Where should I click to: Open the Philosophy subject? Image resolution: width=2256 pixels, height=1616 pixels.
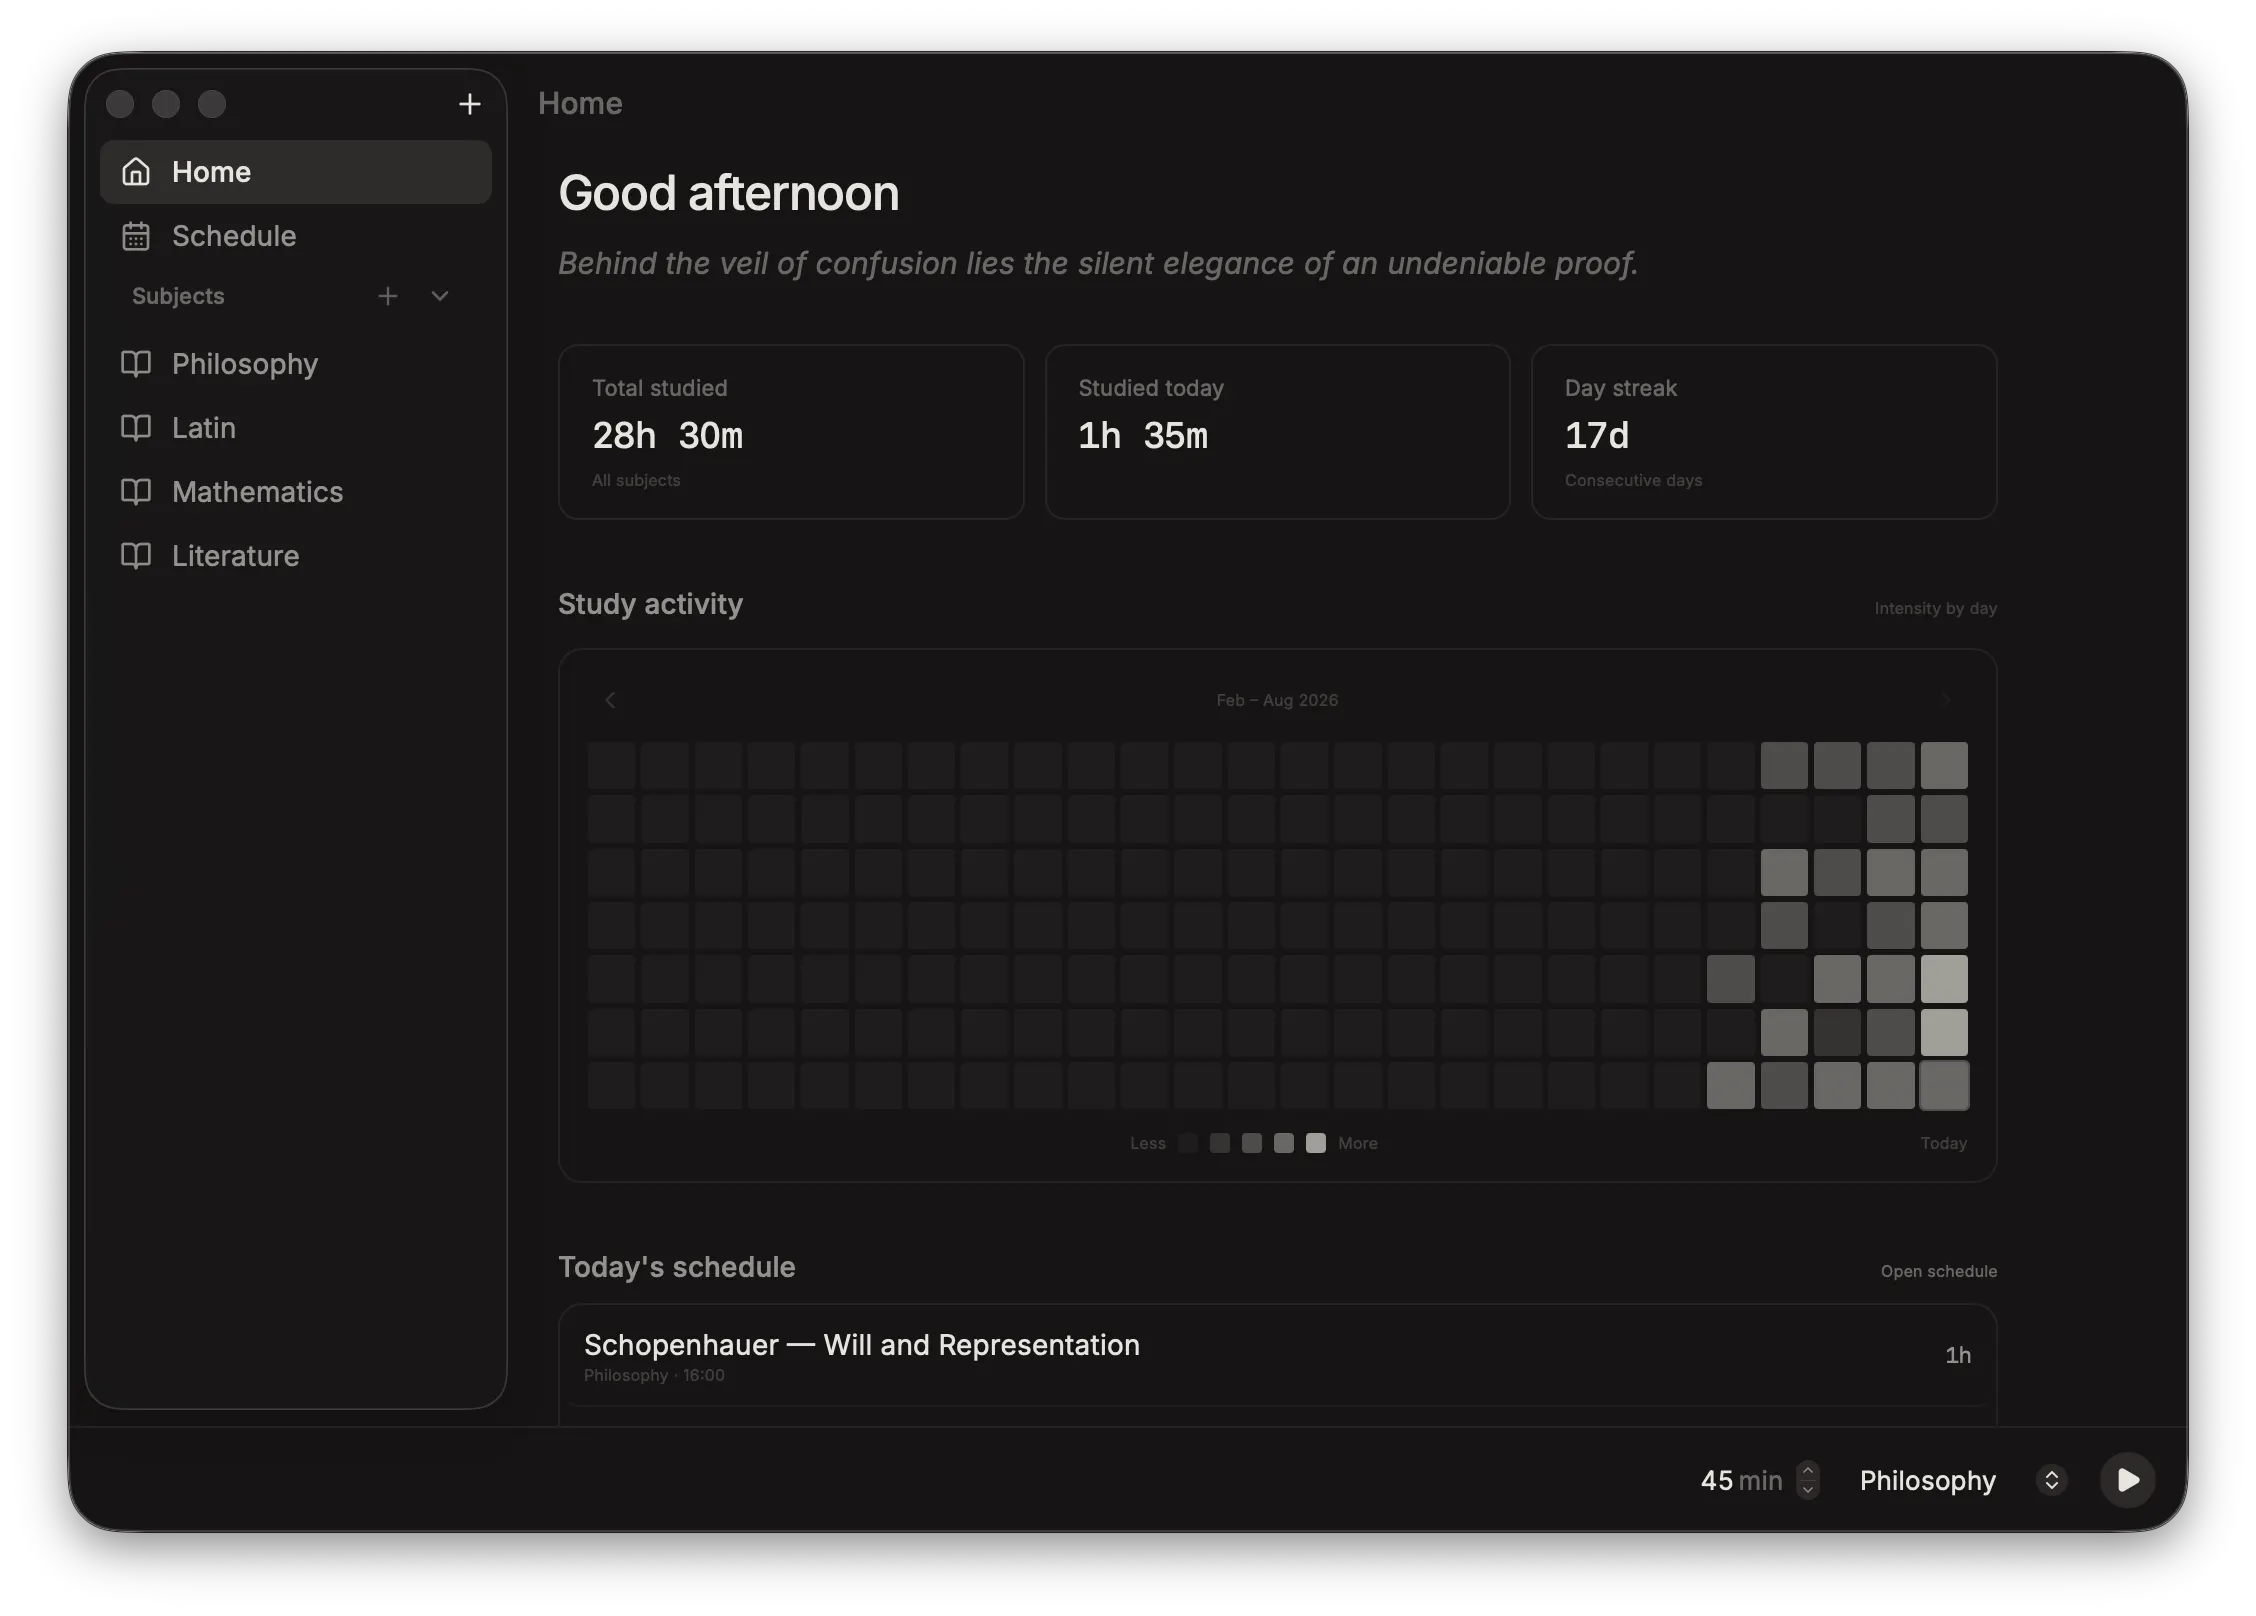296,364
